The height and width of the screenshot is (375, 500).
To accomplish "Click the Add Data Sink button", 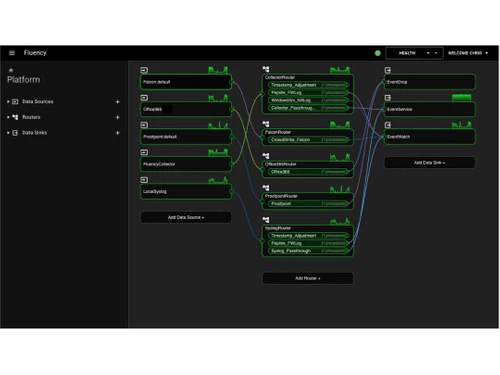I will (x=430, y=163).
